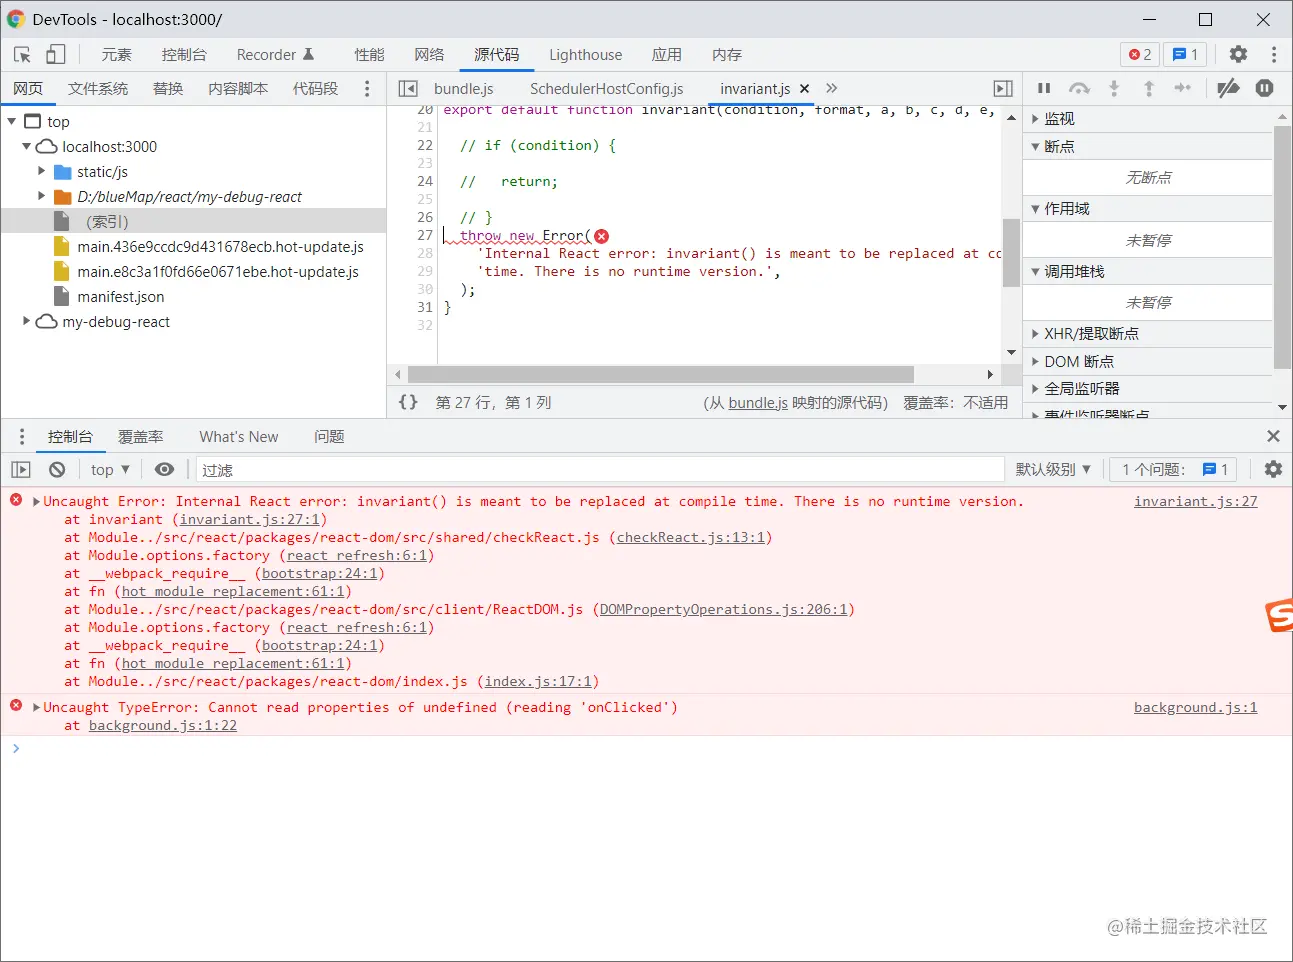Open DevTools settings gear in top bar
This screenshot has width=1293, height=962.
(x=1238, y=55)
